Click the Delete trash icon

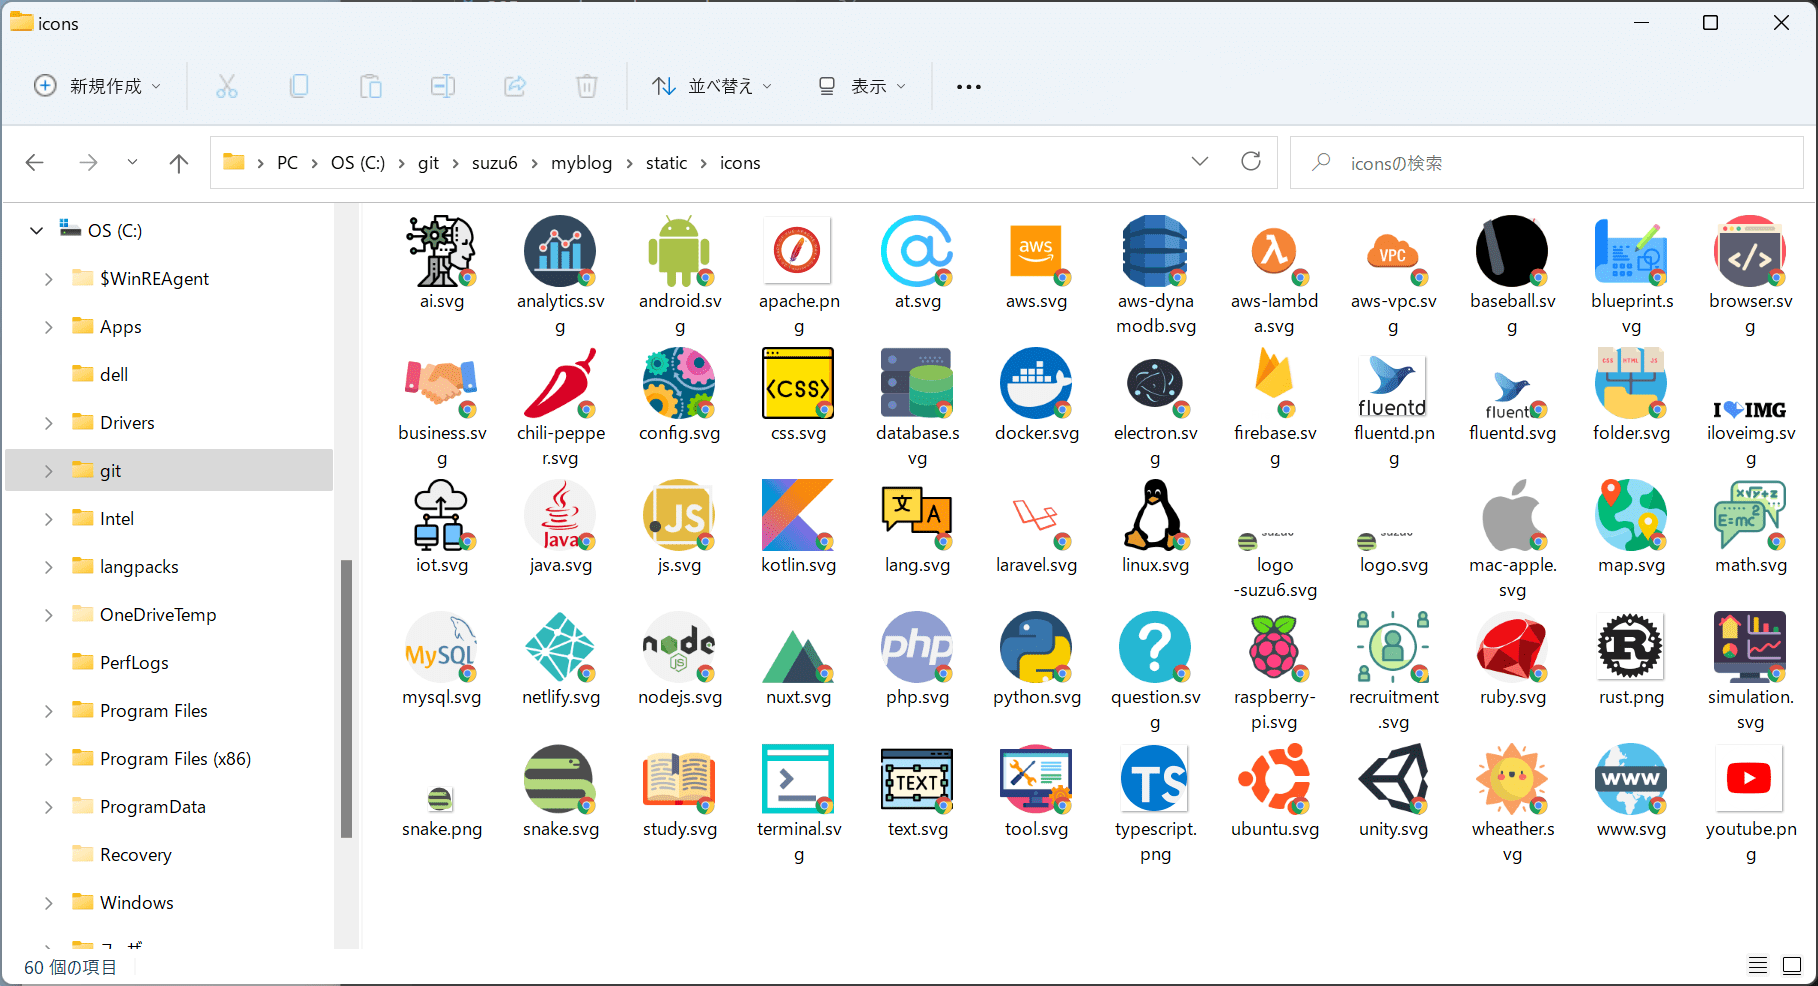[x=587, y=87]
